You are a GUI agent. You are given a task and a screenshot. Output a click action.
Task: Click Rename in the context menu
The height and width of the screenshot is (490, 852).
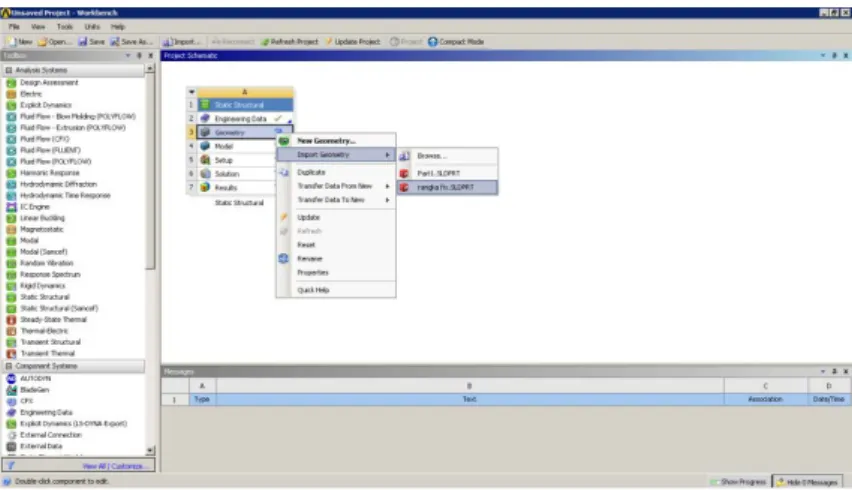tap(336, 259)
